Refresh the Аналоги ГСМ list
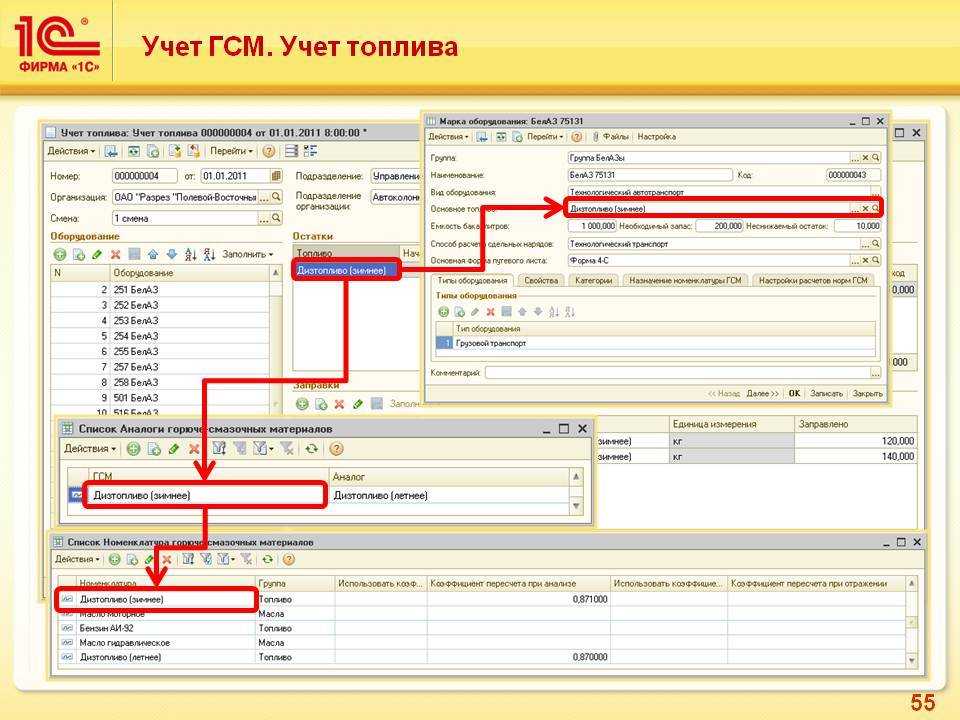 click(x=312, y=449)
